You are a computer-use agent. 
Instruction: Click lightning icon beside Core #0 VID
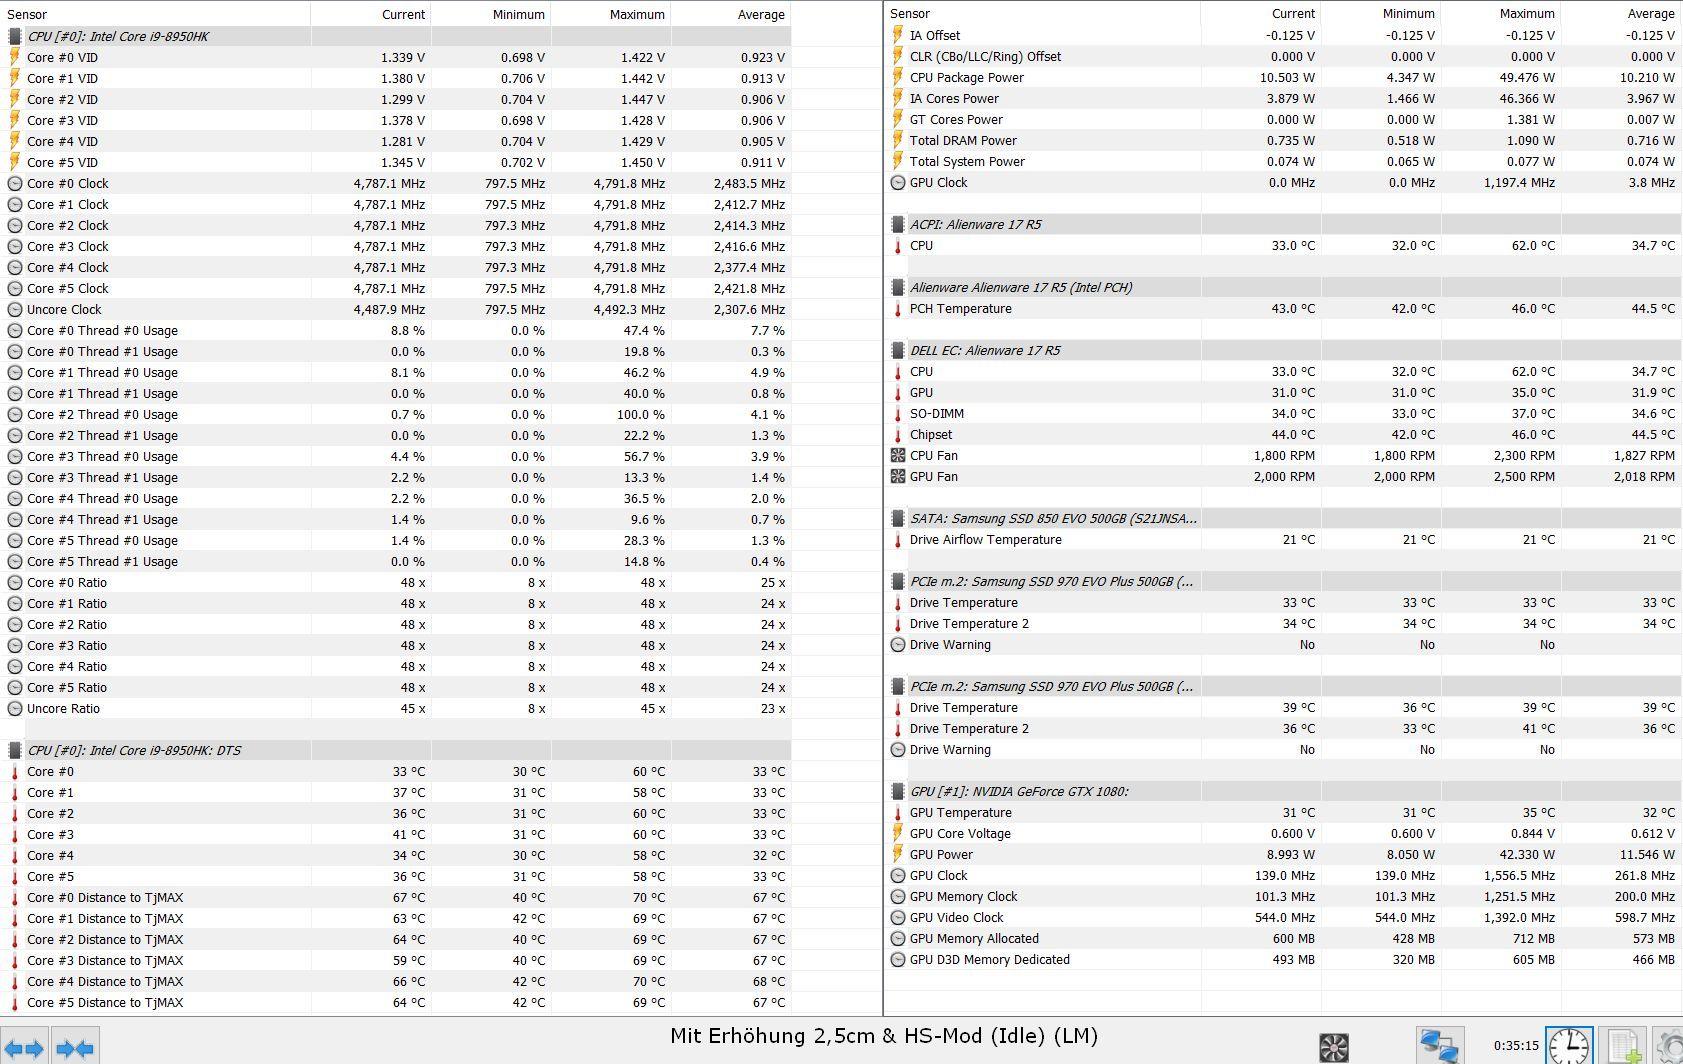pos(15,58)
